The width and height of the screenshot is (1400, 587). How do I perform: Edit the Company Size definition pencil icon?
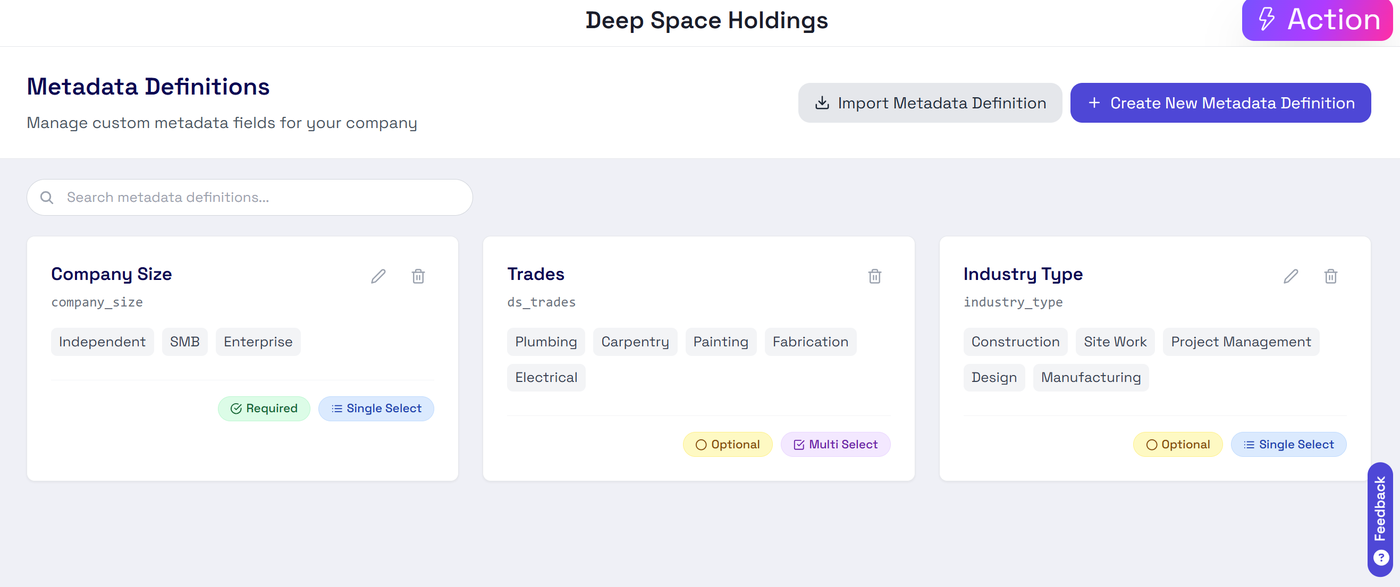click(378, 276)
